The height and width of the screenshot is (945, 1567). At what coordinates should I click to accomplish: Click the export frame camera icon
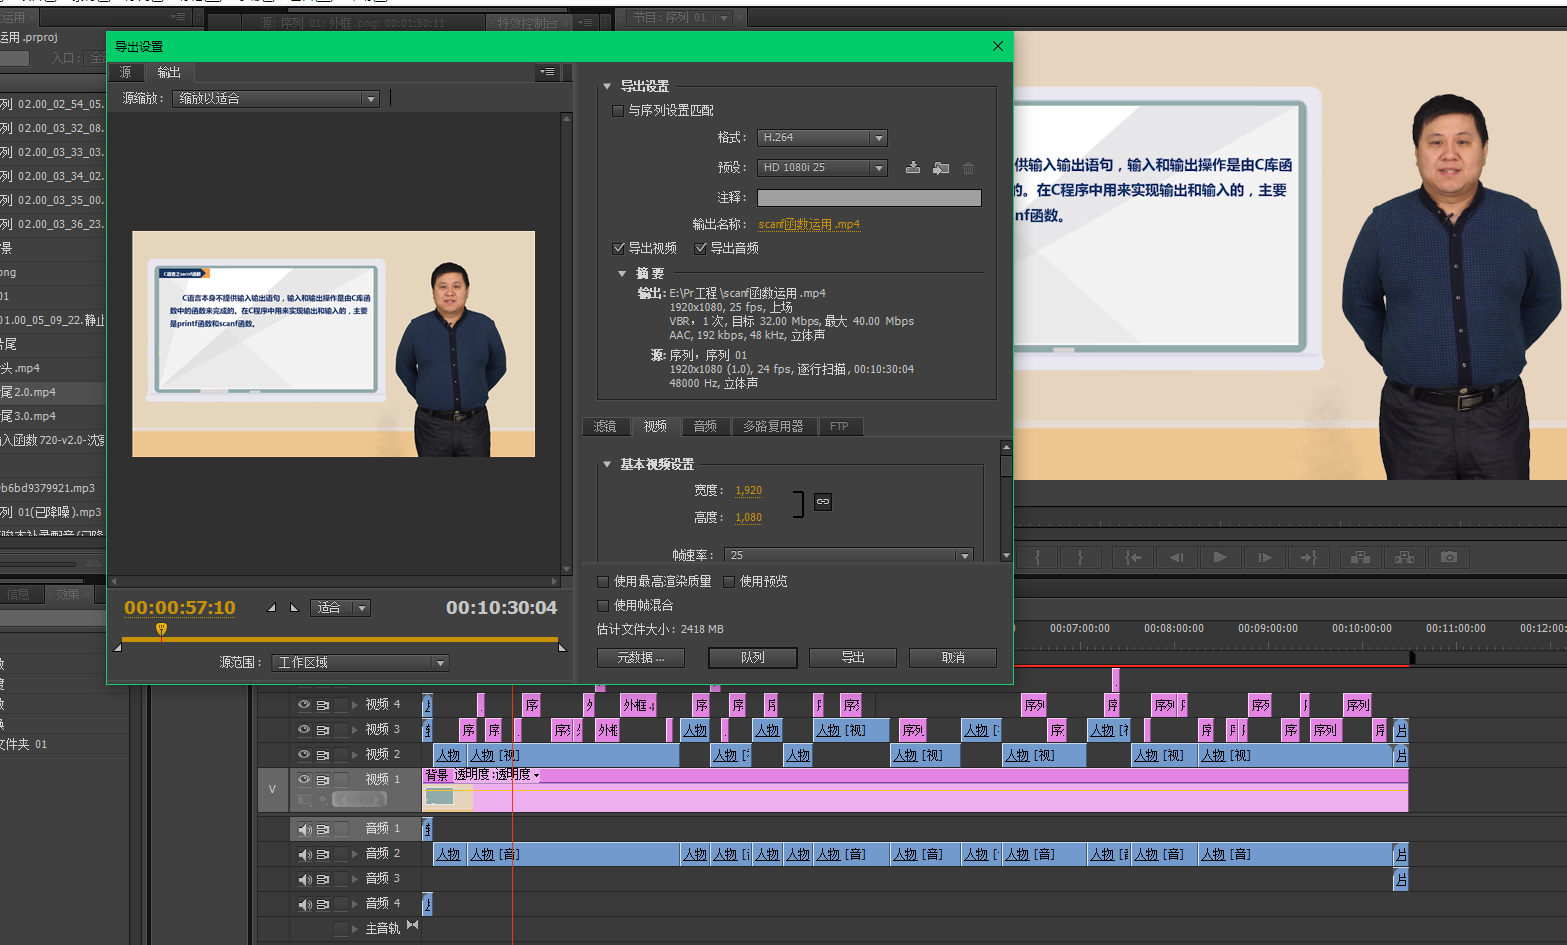pos(1449,557)
